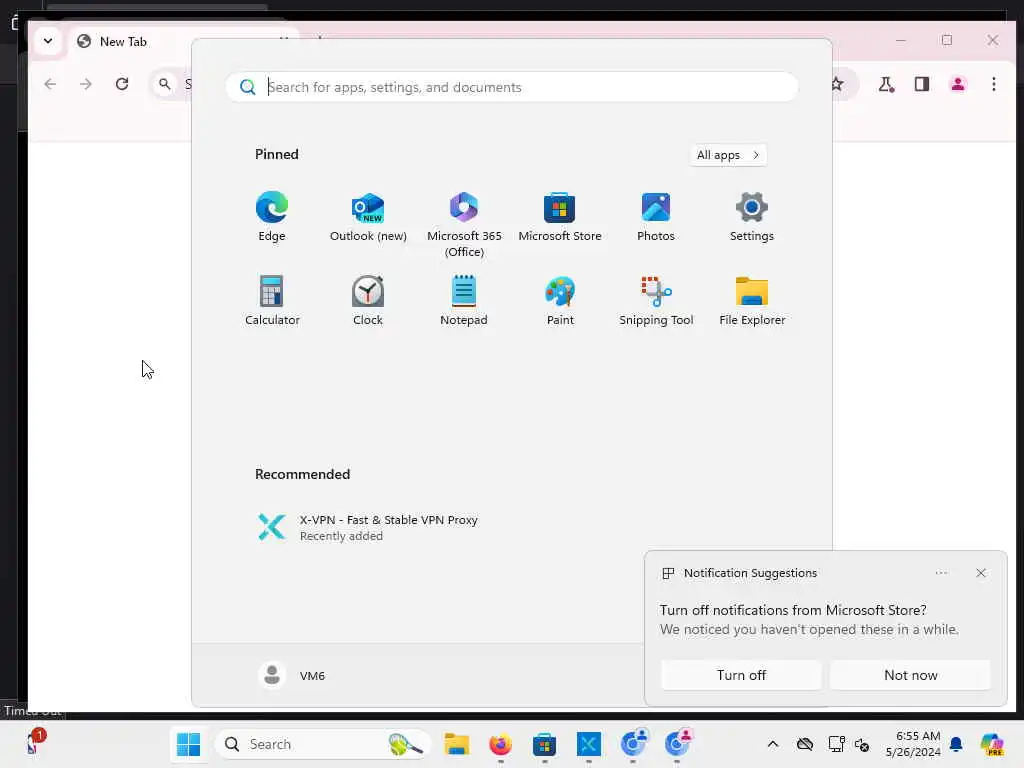The image size is (1024, 768).
Task: Reload the Chrome page
Action: click(x=122, y=84)
